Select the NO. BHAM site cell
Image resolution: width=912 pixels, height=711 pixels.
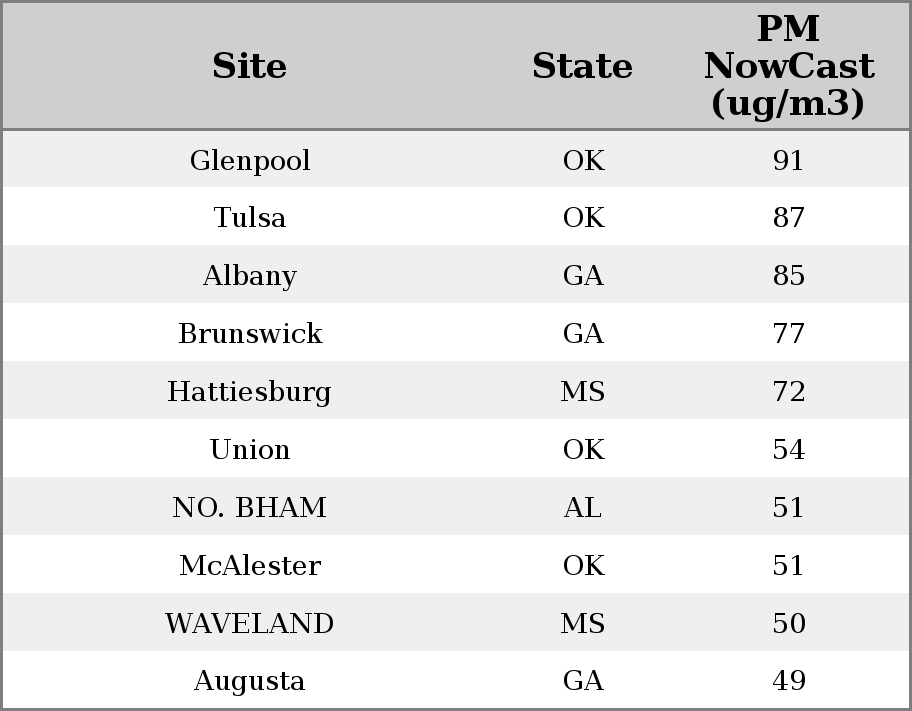[250, 508]
